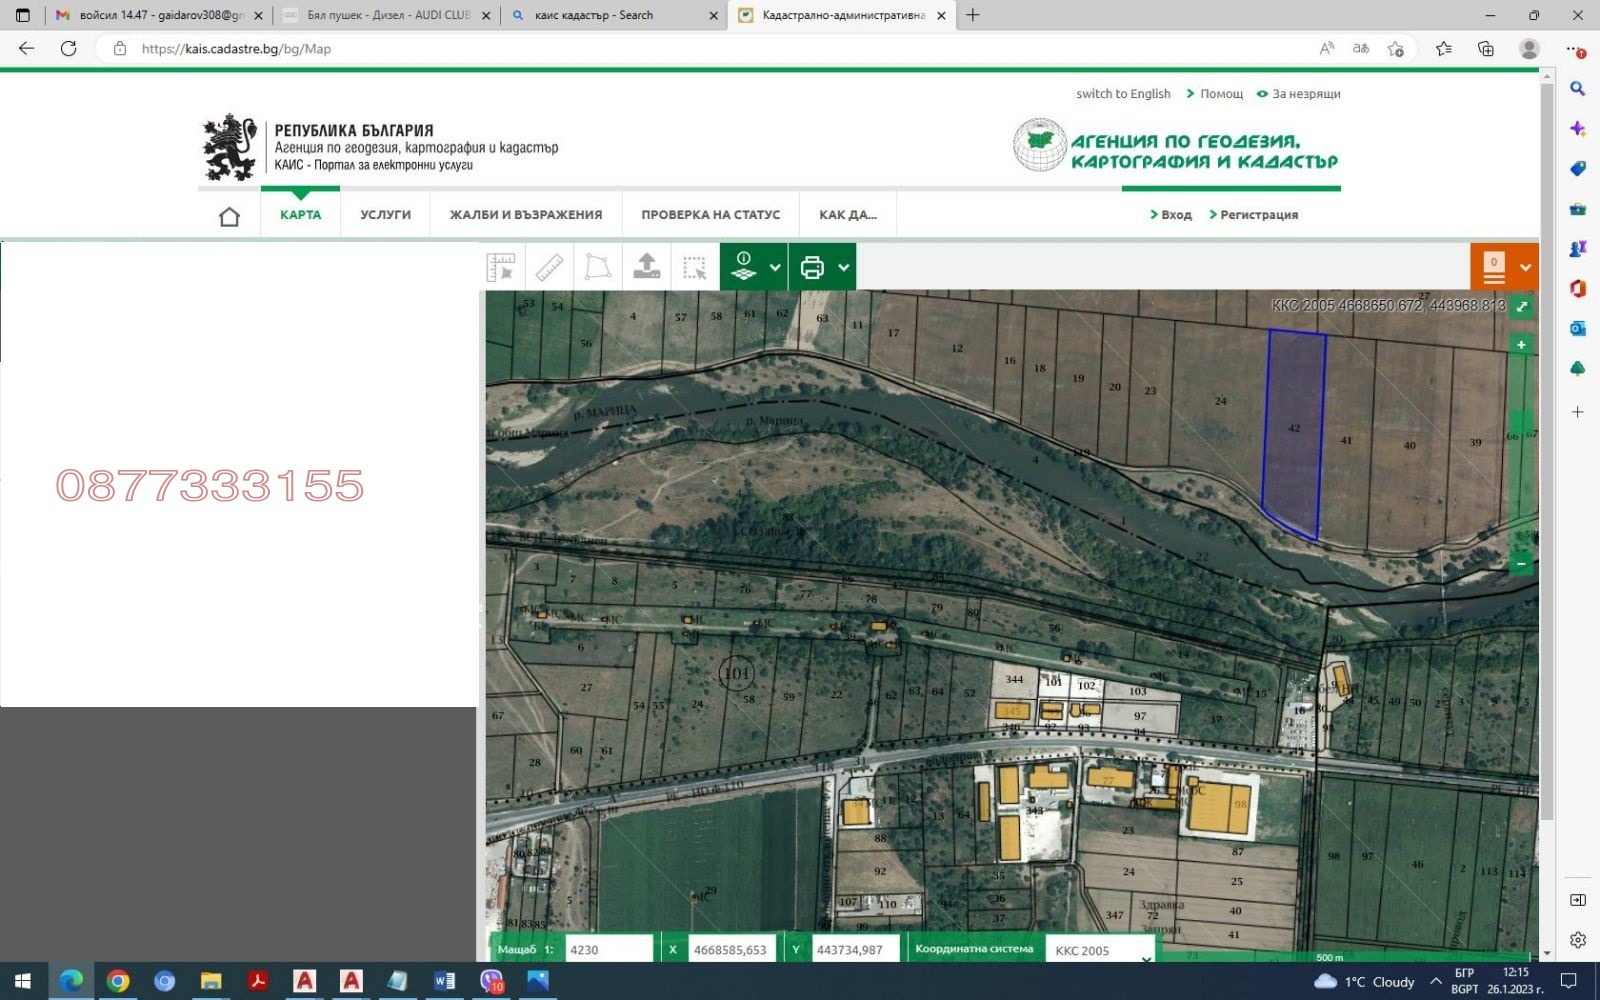This screenshot has width=1600, height=1000.
Task: Expand the layers info dropdown arrow
Action: point(775,267)
